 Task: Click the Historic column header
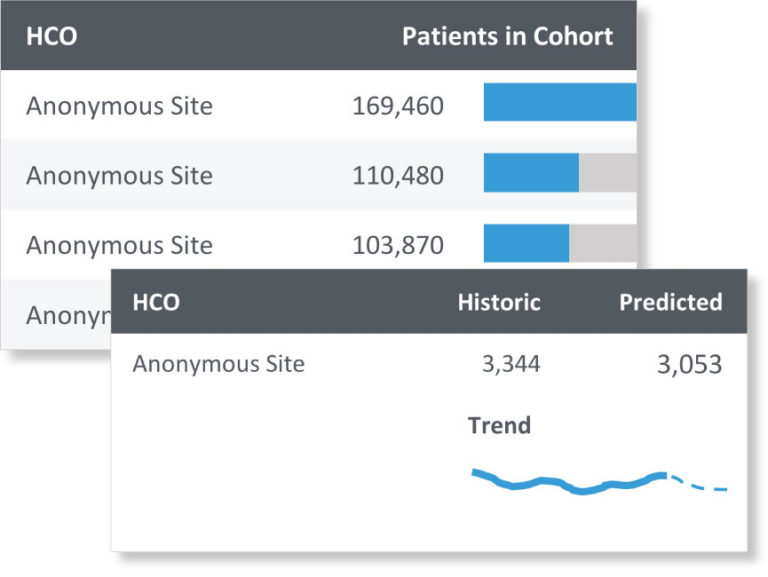(498, 301)
